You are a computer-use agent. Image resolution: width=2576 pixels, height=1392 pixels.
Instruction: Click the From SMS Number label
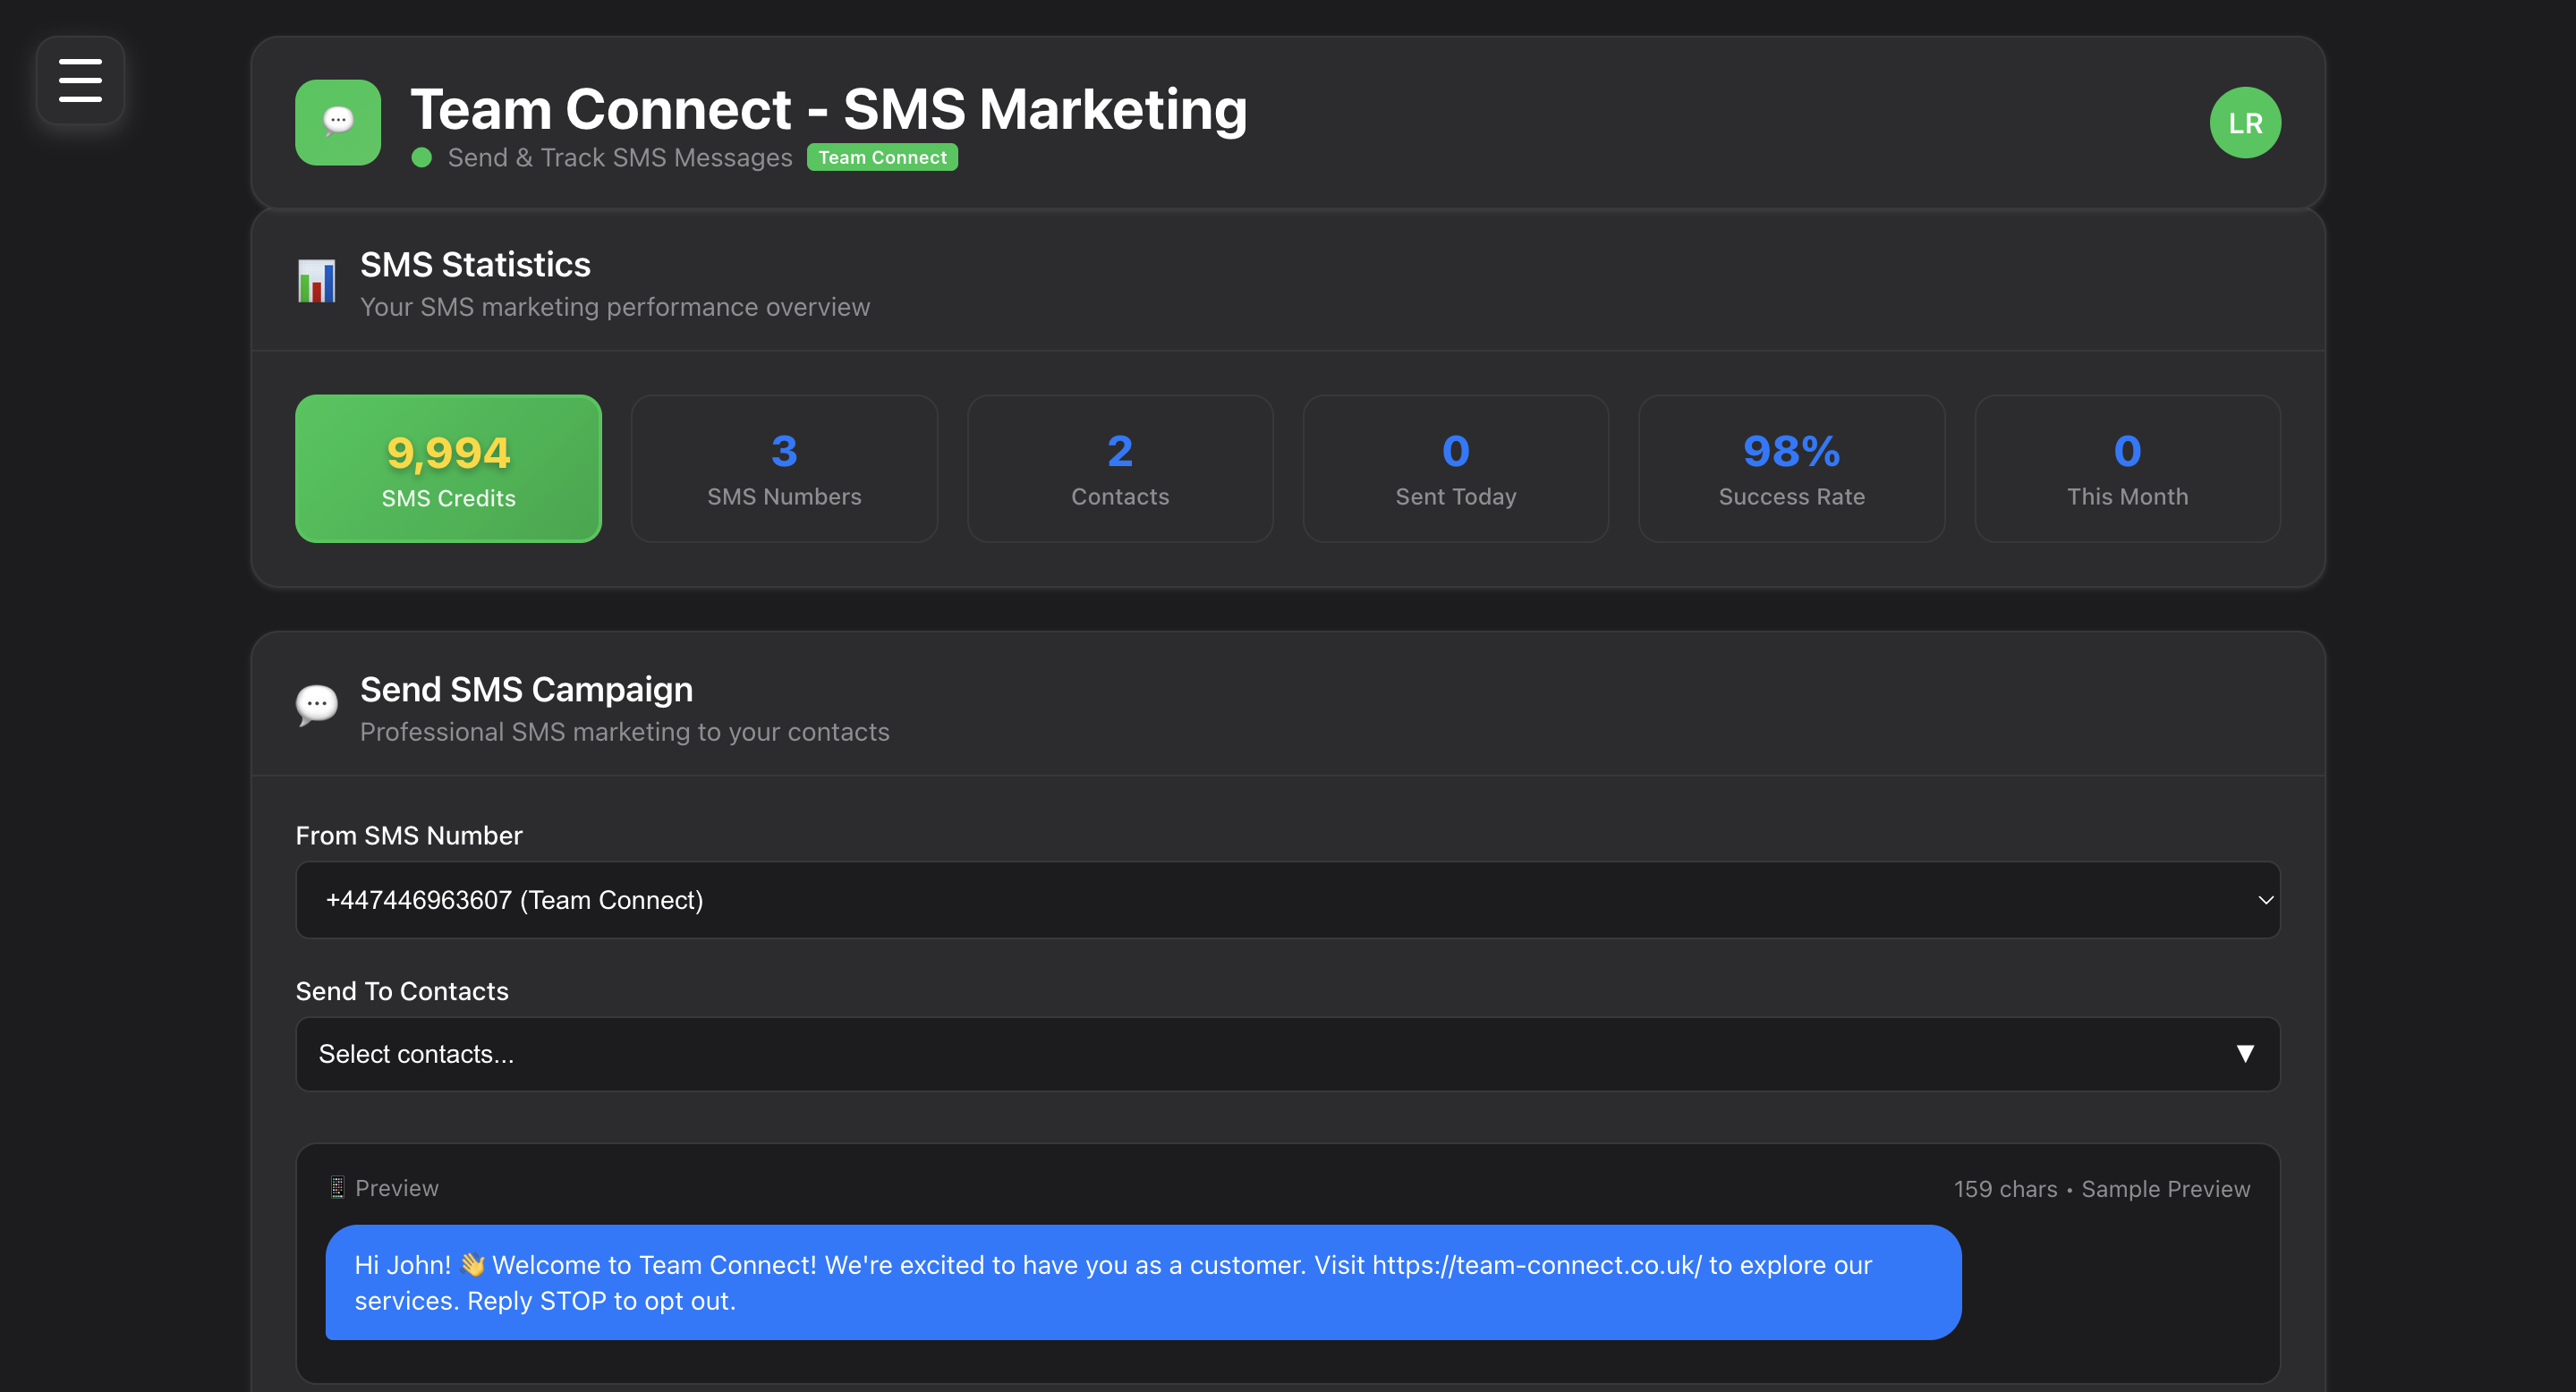point(409,835)
